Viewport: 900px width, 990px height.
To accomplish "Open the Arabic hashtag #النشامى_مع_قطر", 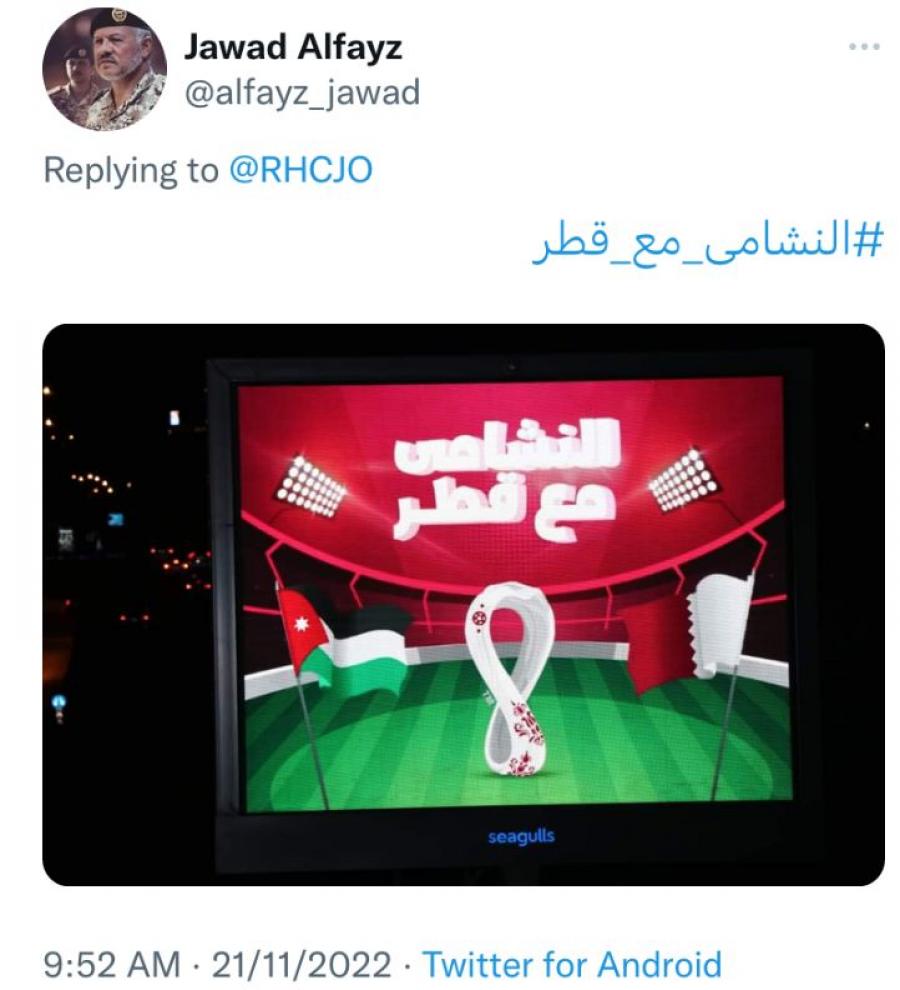I will pos(707,243).
